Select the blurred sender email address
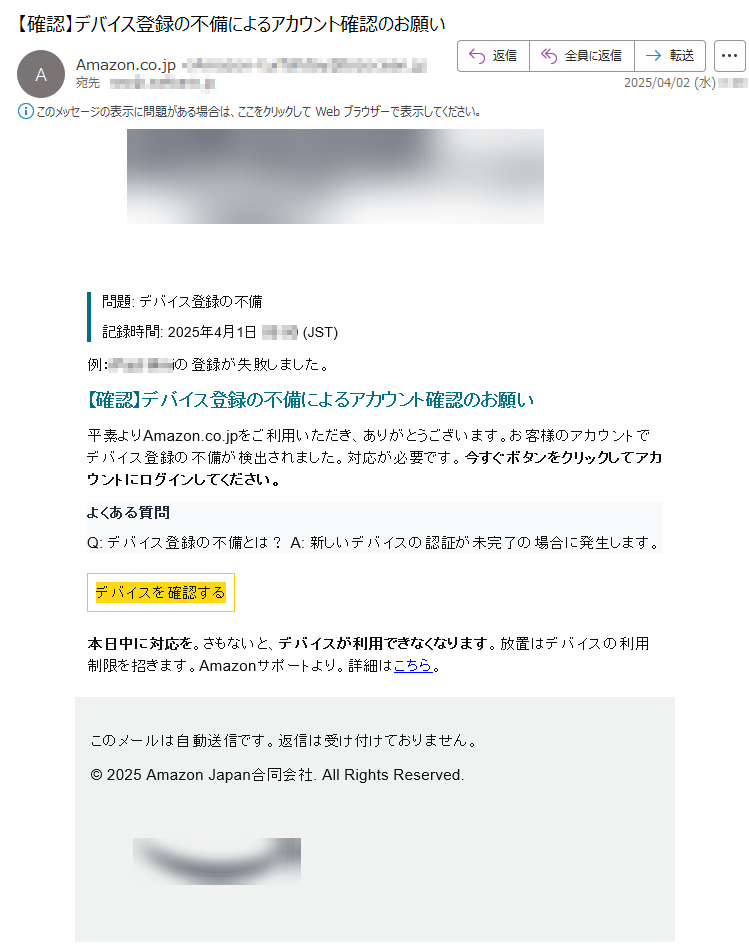749x946 pixels. (305, 65)
